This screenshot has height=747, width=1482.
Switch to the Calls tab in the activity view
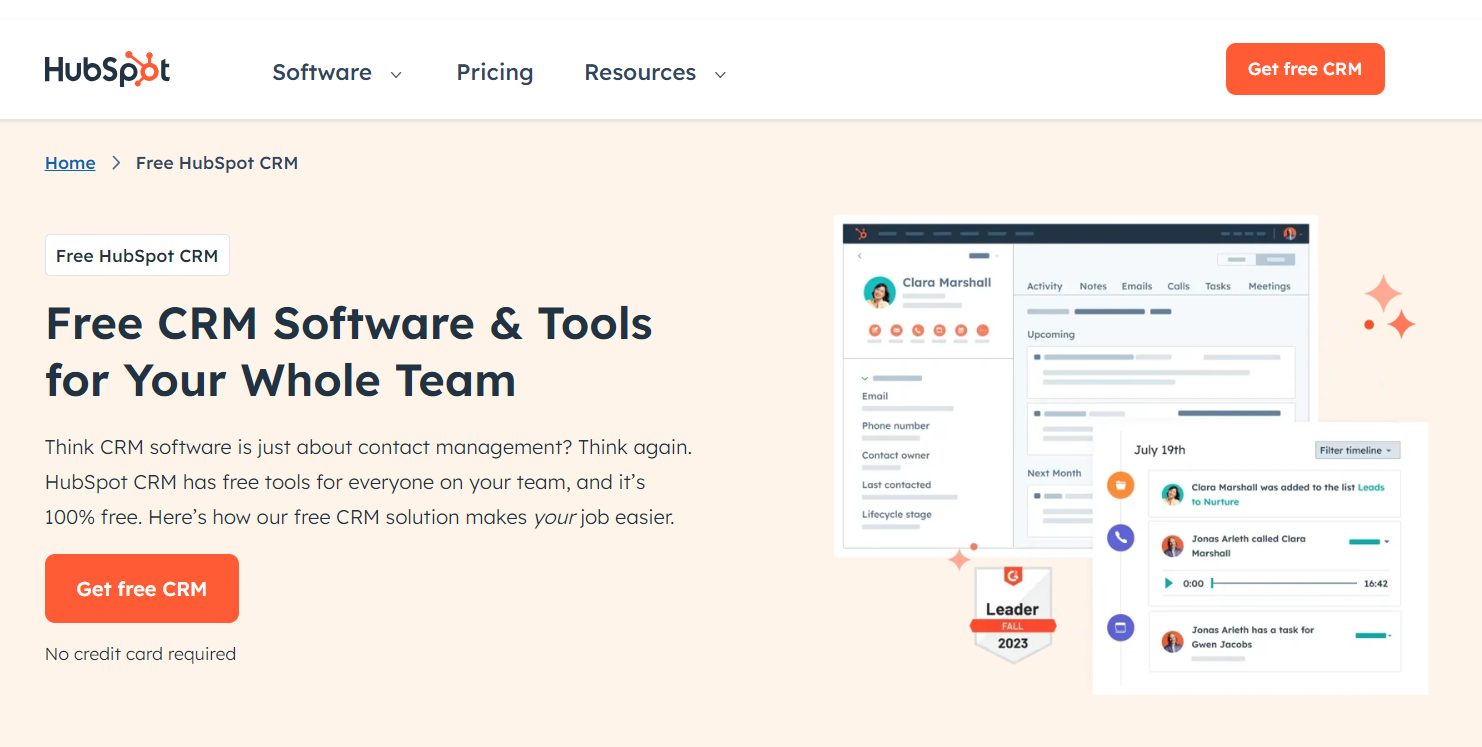[x=1178, y=286]
